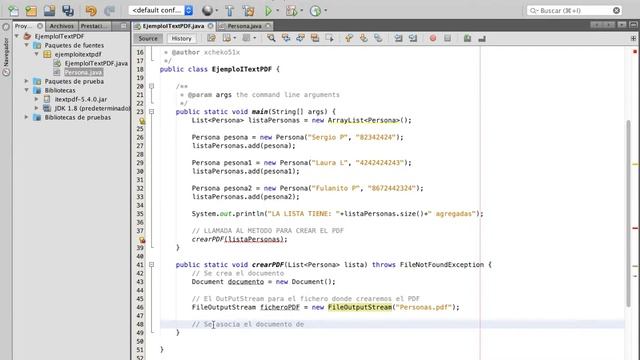Select the EjemploITextPDF.java editor tab

point(173,26)
